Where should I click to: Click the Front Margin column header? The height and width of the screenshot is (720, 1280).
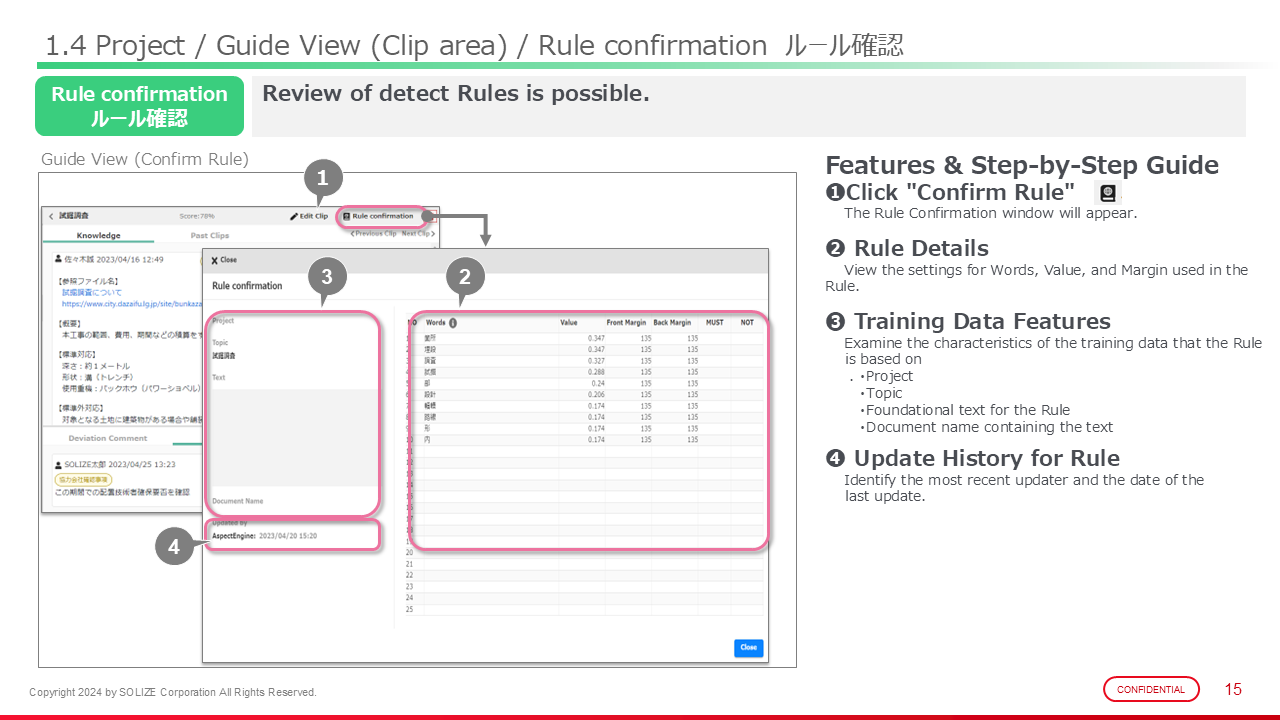point(628,323)
